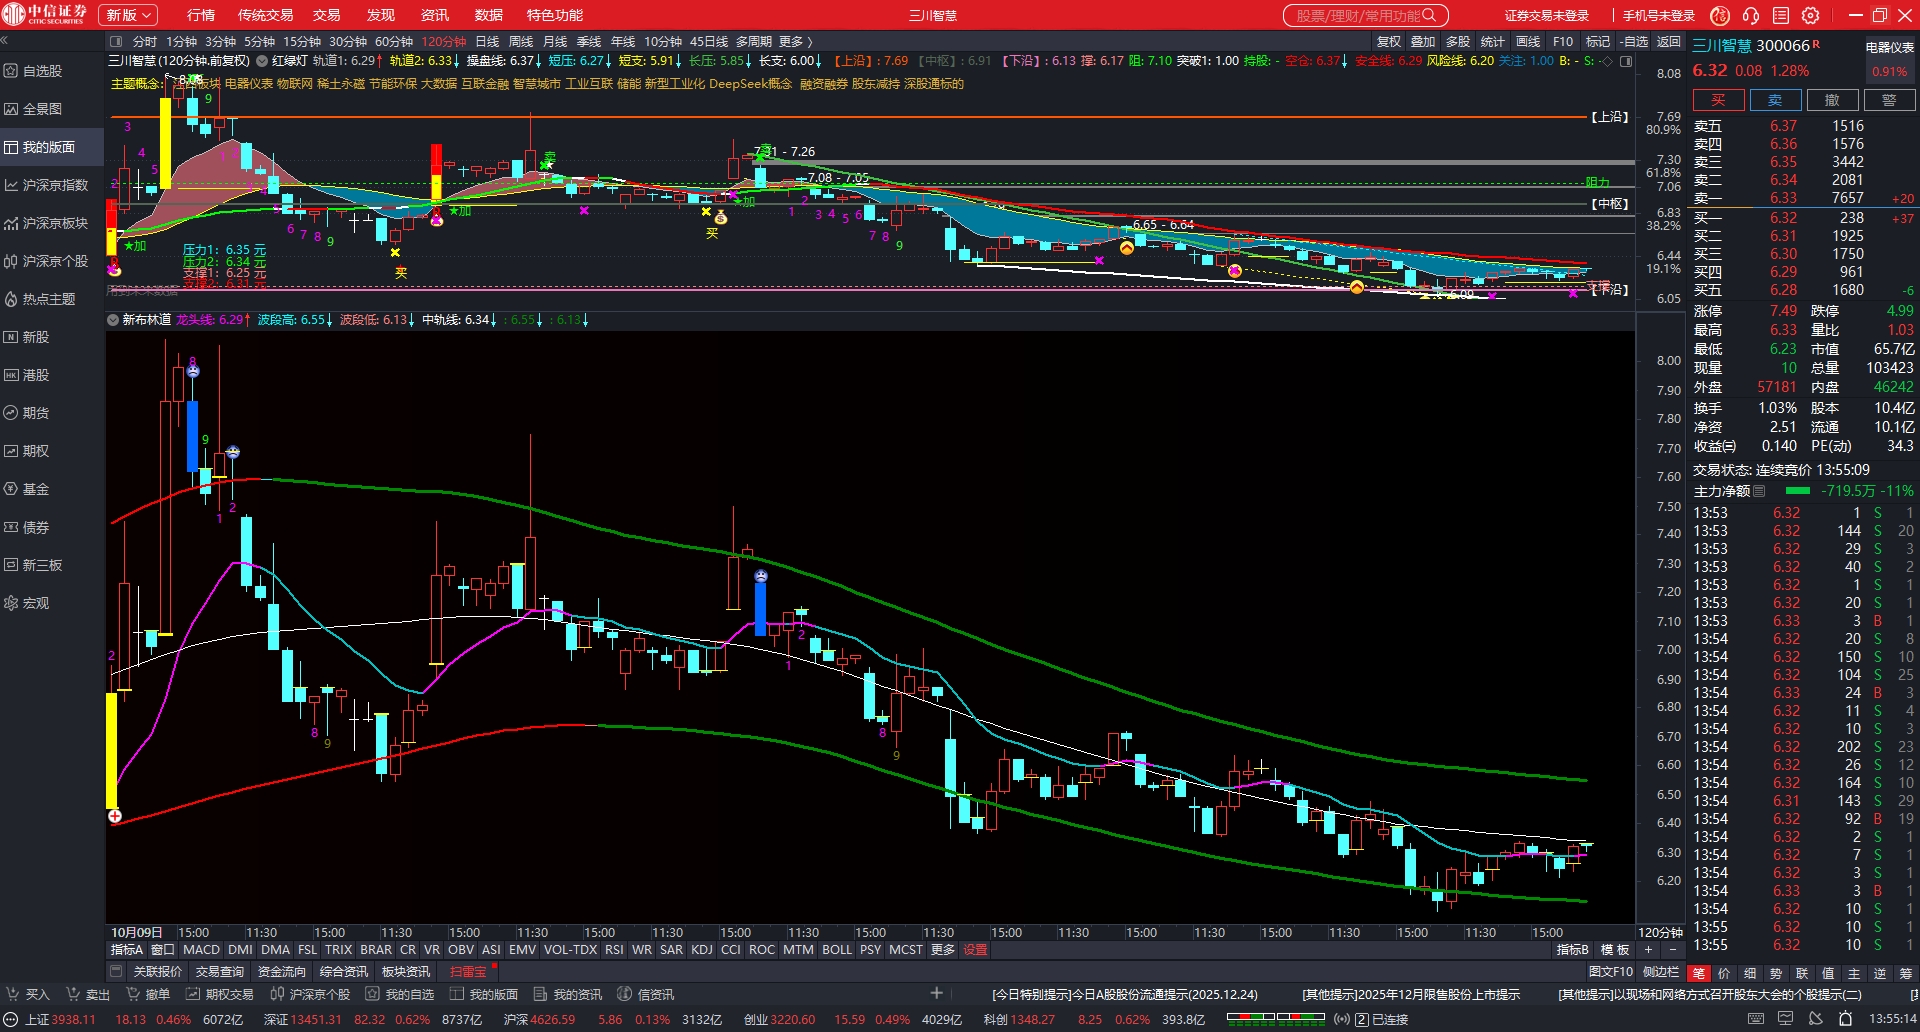The image size is (1920, 1032).
Task: Click 卖出 sell in bottom toolbar
Action: point(89,994)
